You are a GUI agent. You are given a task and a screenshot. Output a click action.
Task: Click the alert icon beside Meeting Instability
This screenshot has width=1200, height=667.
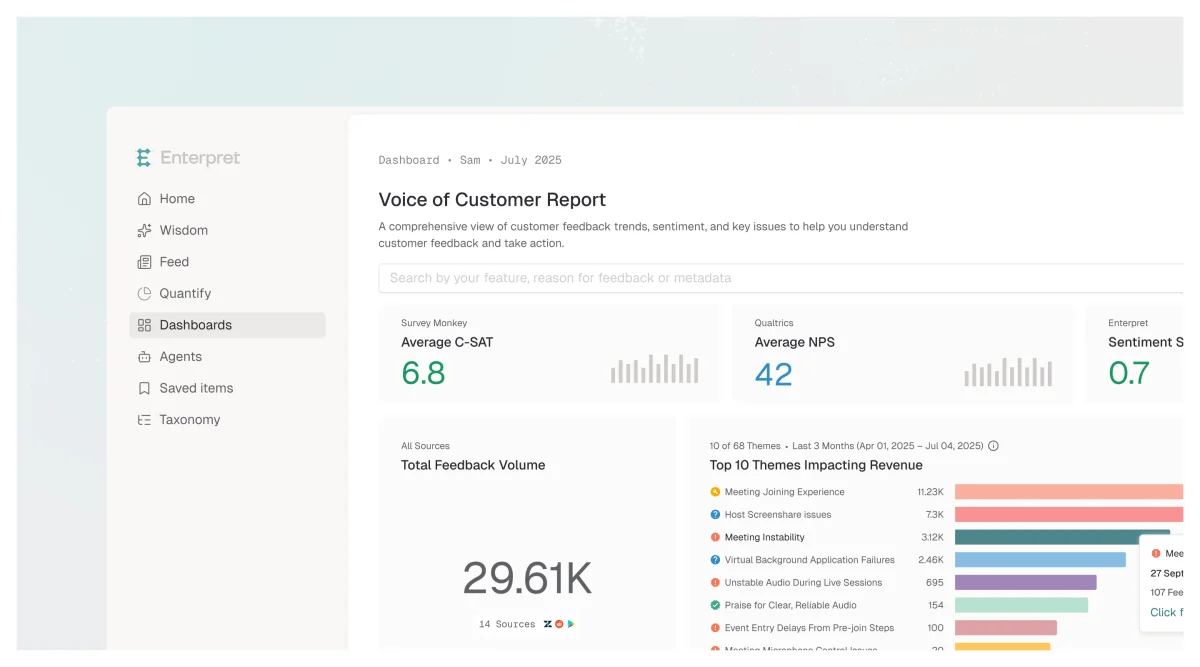(714, 537)
